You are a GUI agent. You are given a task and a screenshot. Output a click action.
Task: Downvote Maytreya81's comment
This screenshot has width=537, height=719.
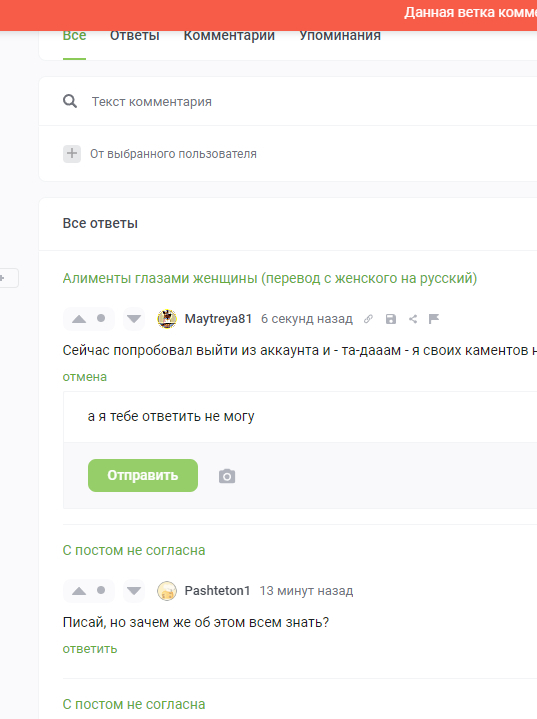tap(134, 319)
